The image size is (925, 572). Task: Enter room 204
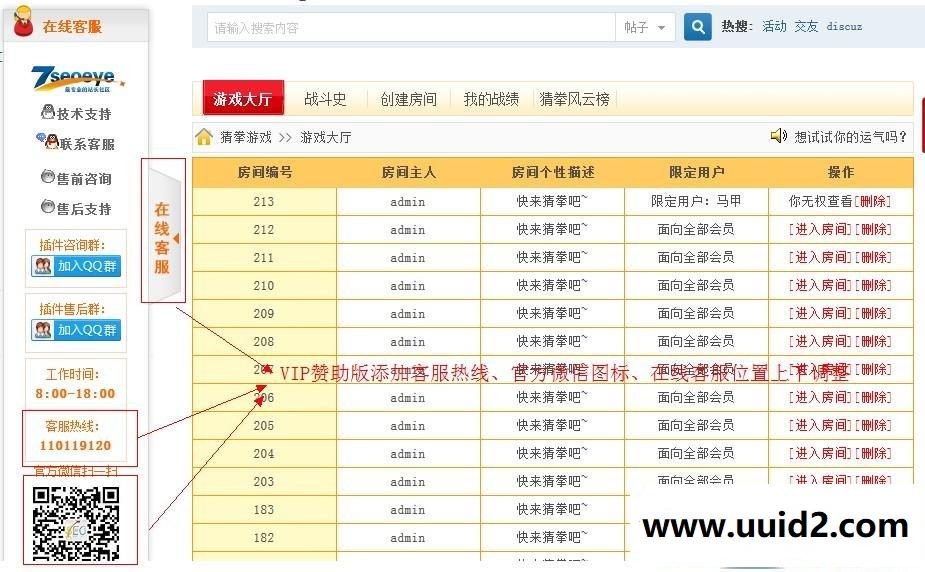point(820,453)
